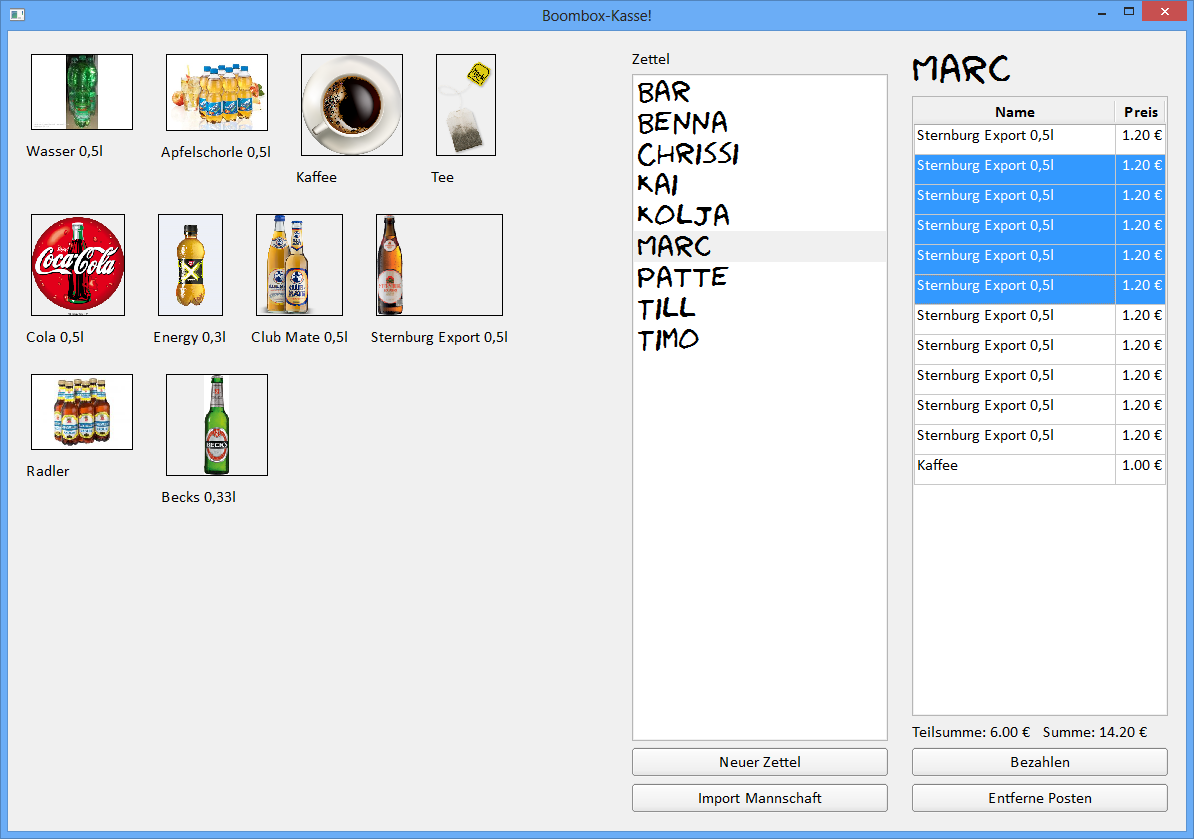The image size is (1194, 839).
Task: Sort the table by Preis column header
Action: point(1141,112)
